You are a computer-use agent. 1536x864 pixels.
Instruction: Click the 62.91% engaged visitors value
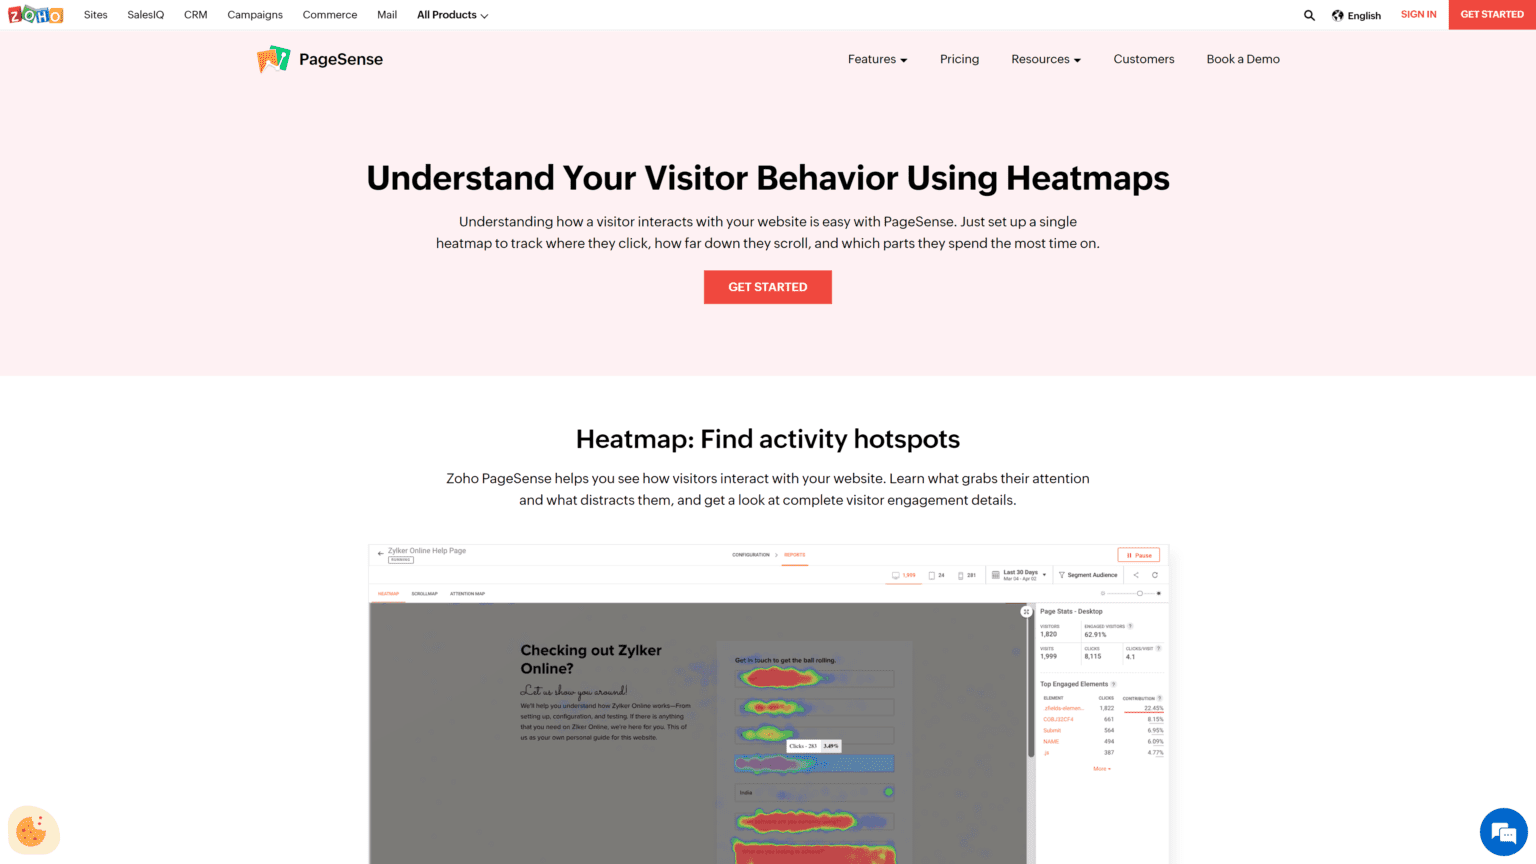(1095, 634)
